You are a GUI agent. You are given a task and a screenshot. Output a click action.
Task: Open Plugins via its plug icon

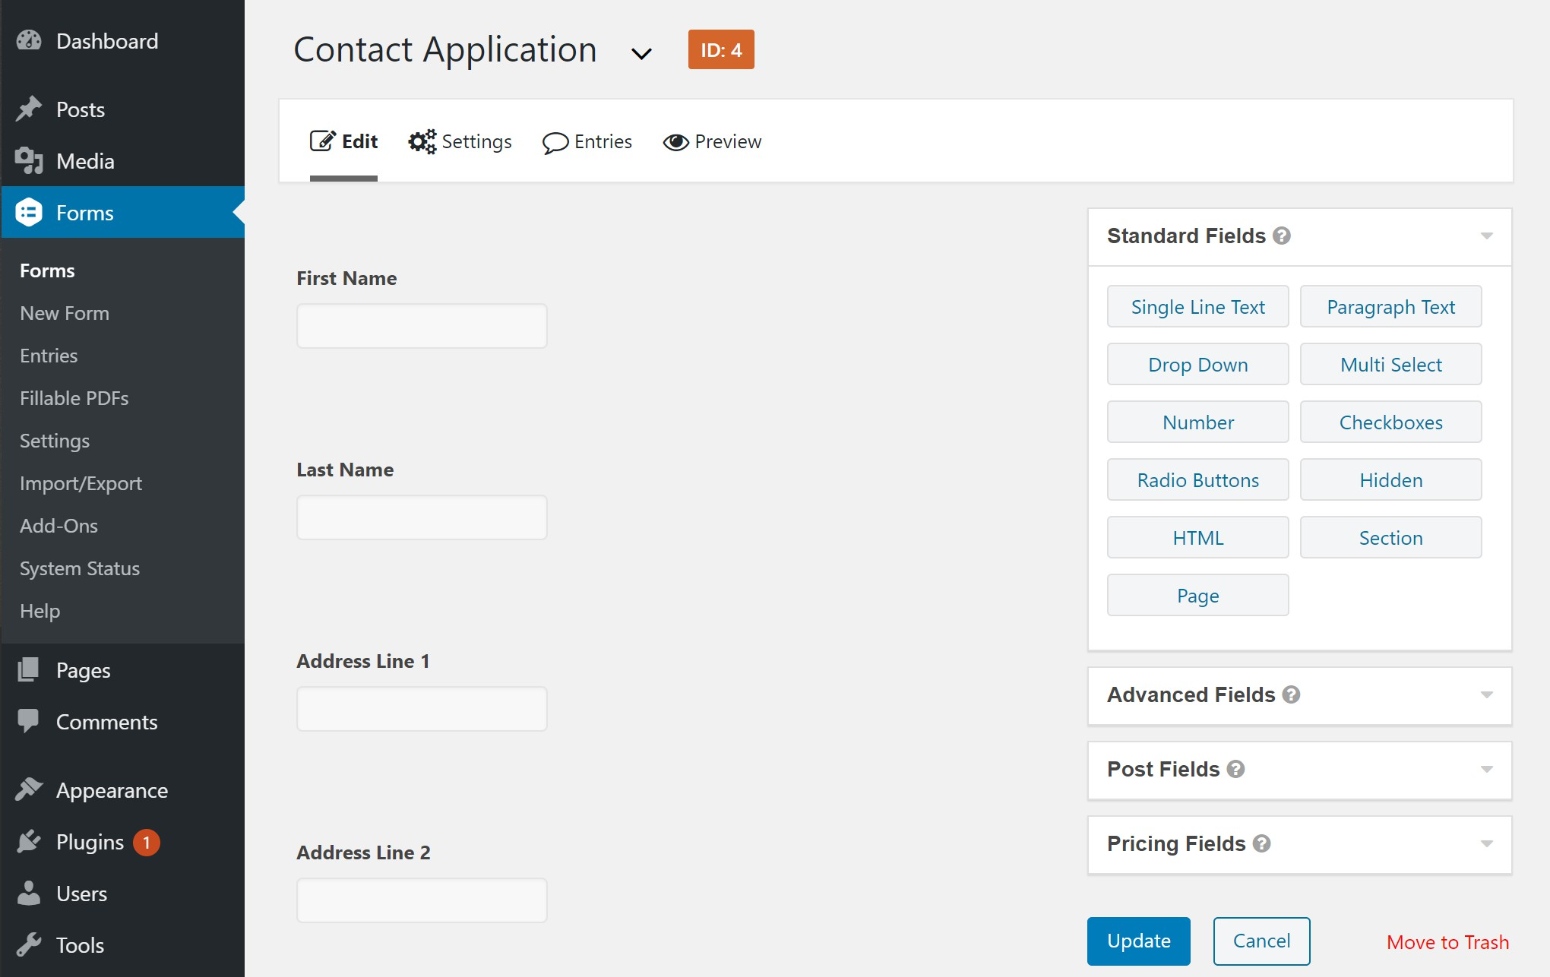(28, 842)
